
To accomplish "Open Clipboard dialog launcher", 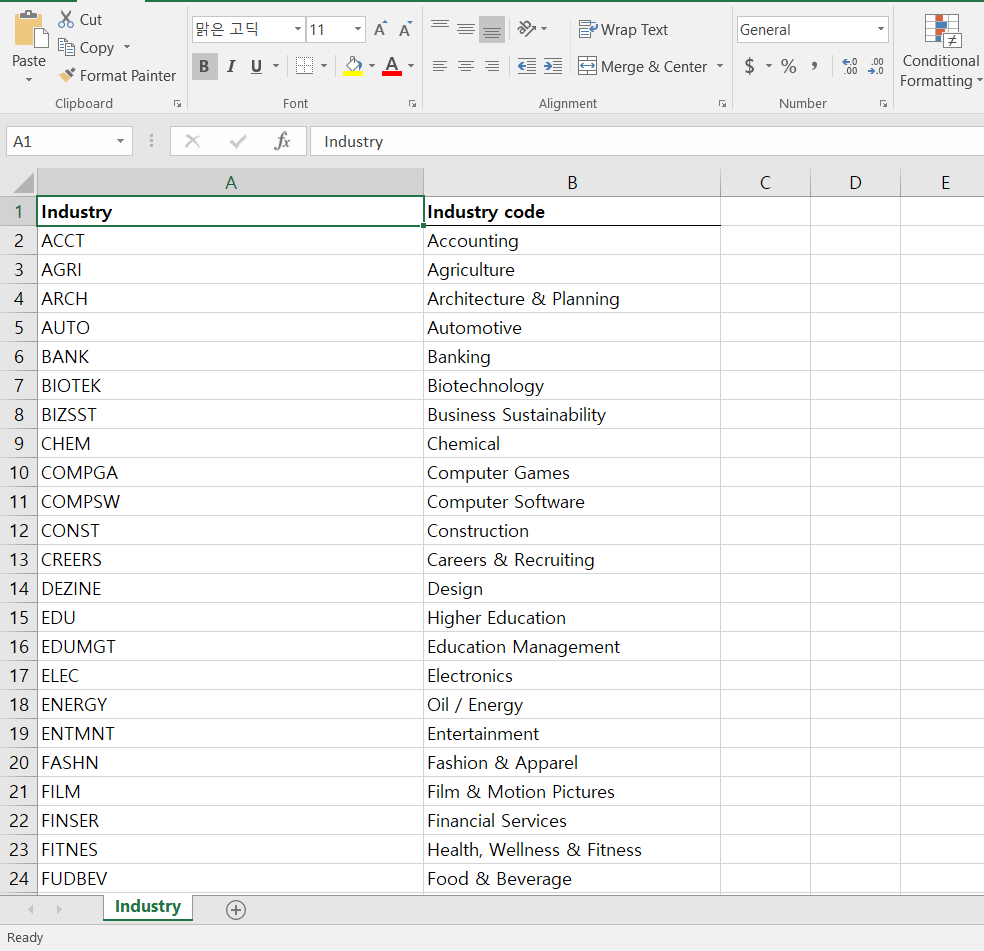I will tap(178, 104).
